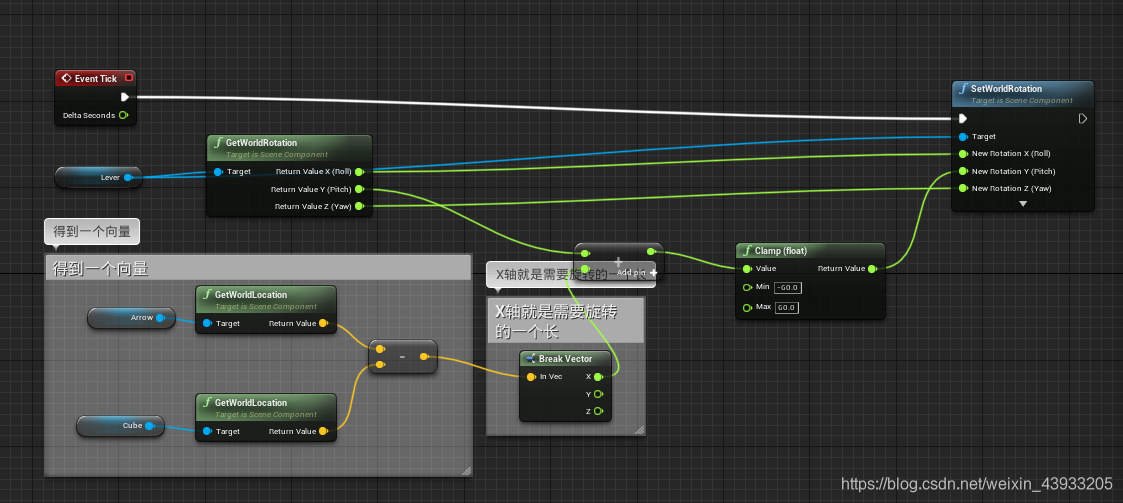Click the GetWorldRotation Target input pin

[x=218, y=171]
